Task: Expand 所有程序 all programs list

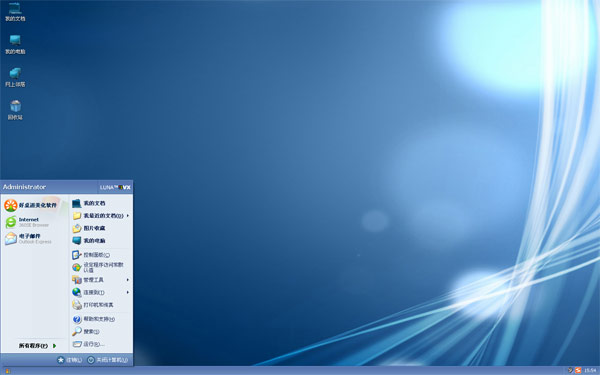Action: pyautogui.click(x=38, y=346)
